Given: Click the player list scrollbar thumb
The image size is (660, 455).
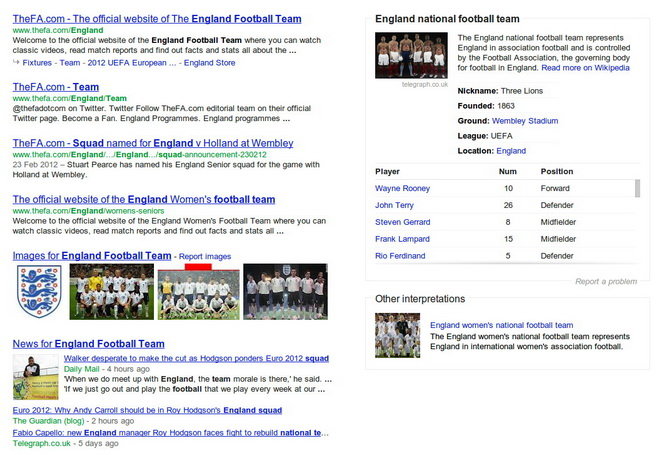Looking at the screenshot, I should point(638,188).
